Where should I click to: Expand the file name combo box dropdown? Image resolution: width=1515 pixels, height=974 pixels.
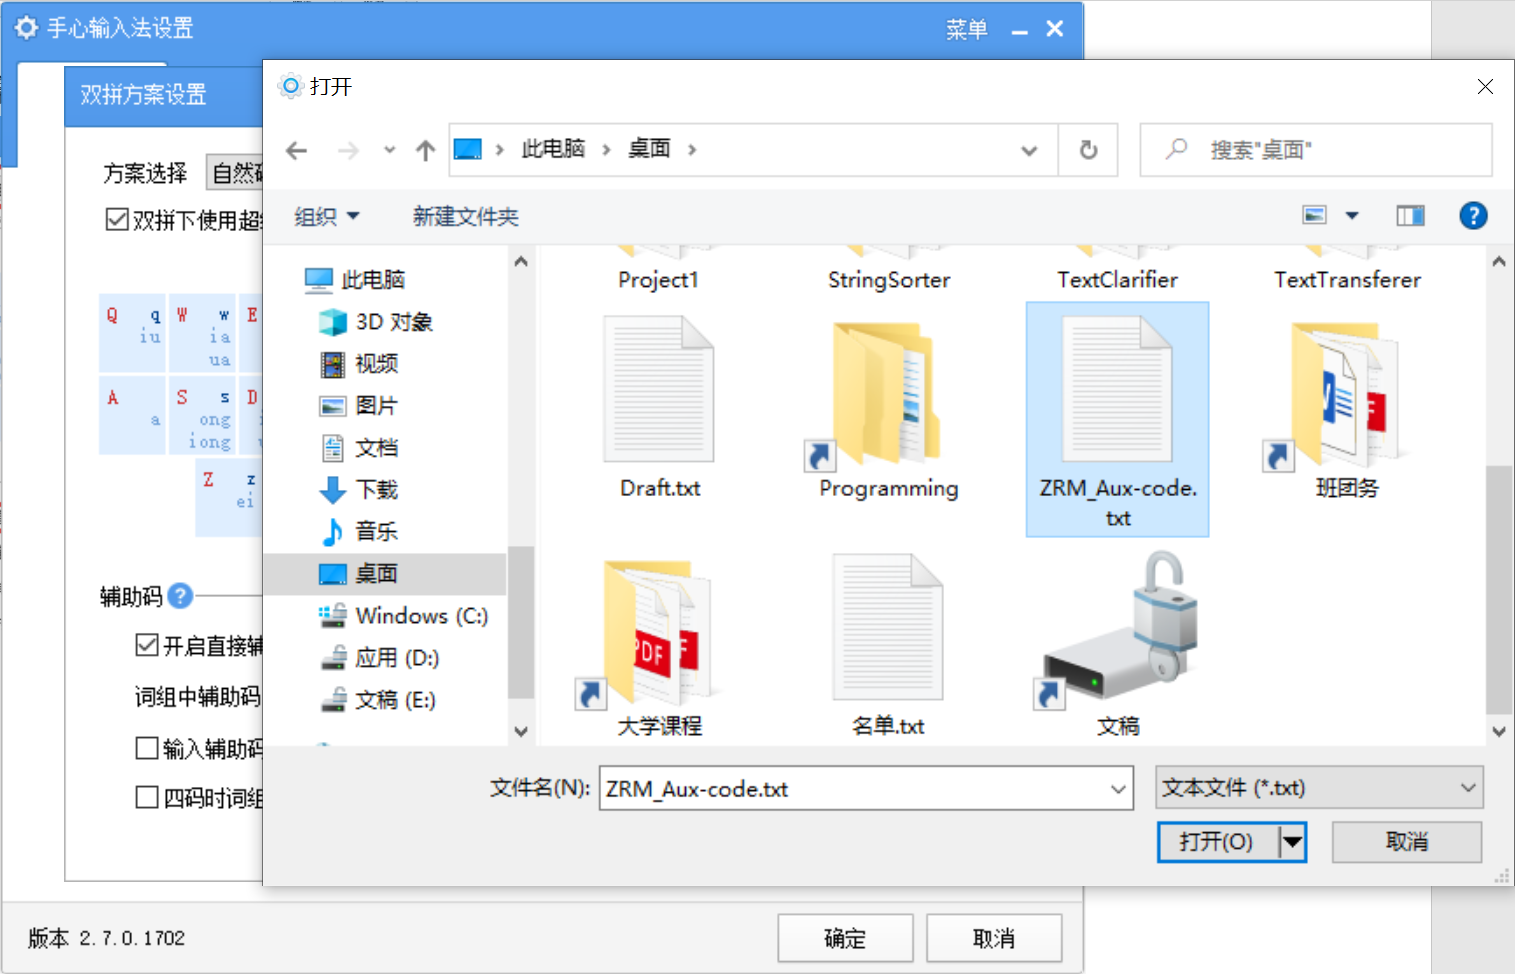(1119, 789)
